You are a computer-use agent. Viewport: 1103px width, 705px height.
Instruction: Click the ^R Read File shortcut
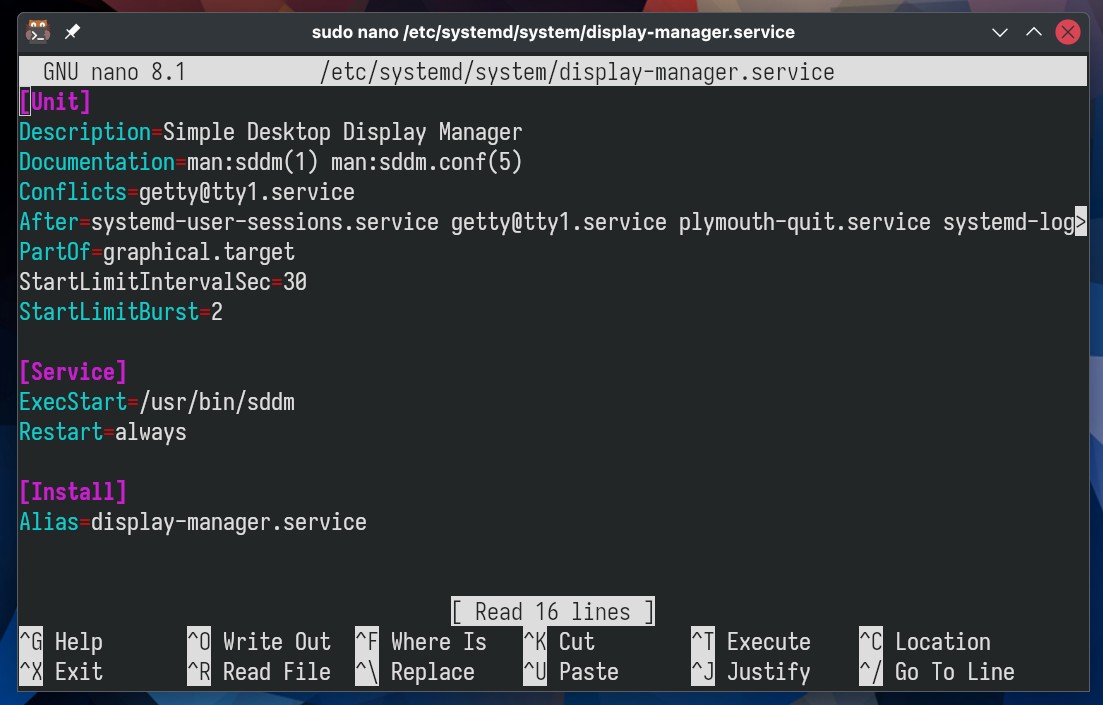259,672
